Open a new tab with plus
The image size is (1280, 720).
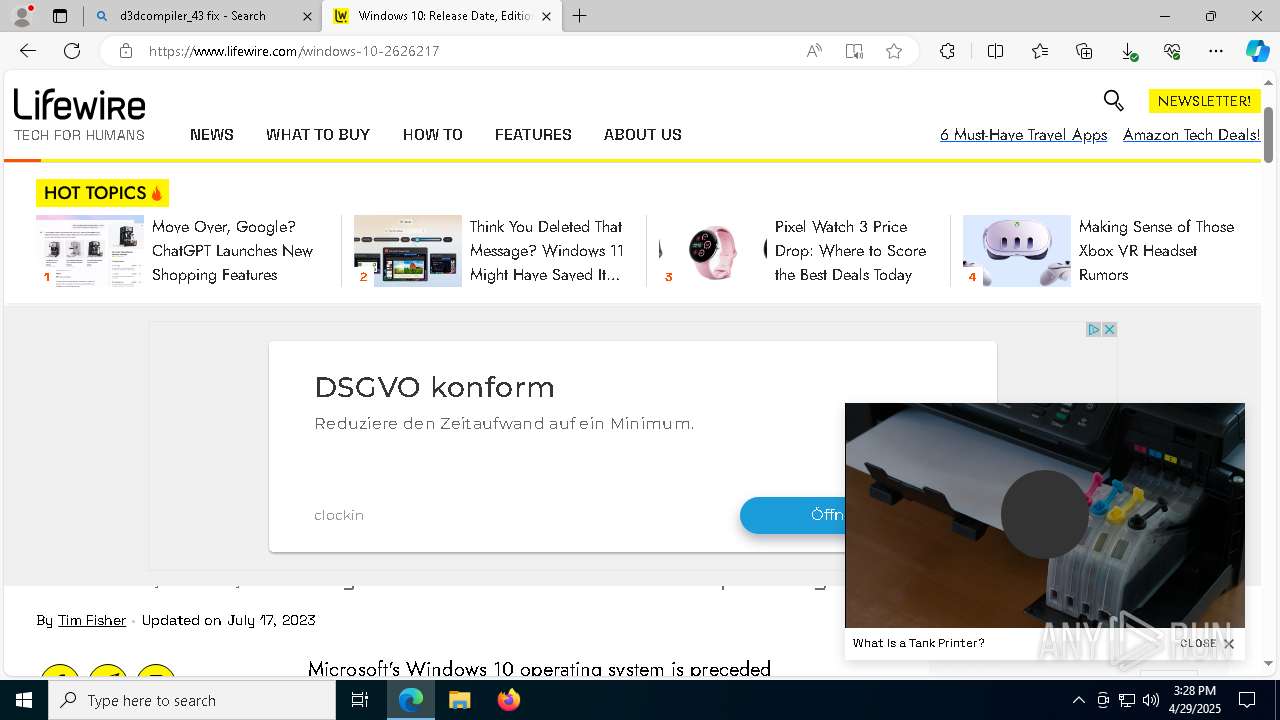pos(579,16)
